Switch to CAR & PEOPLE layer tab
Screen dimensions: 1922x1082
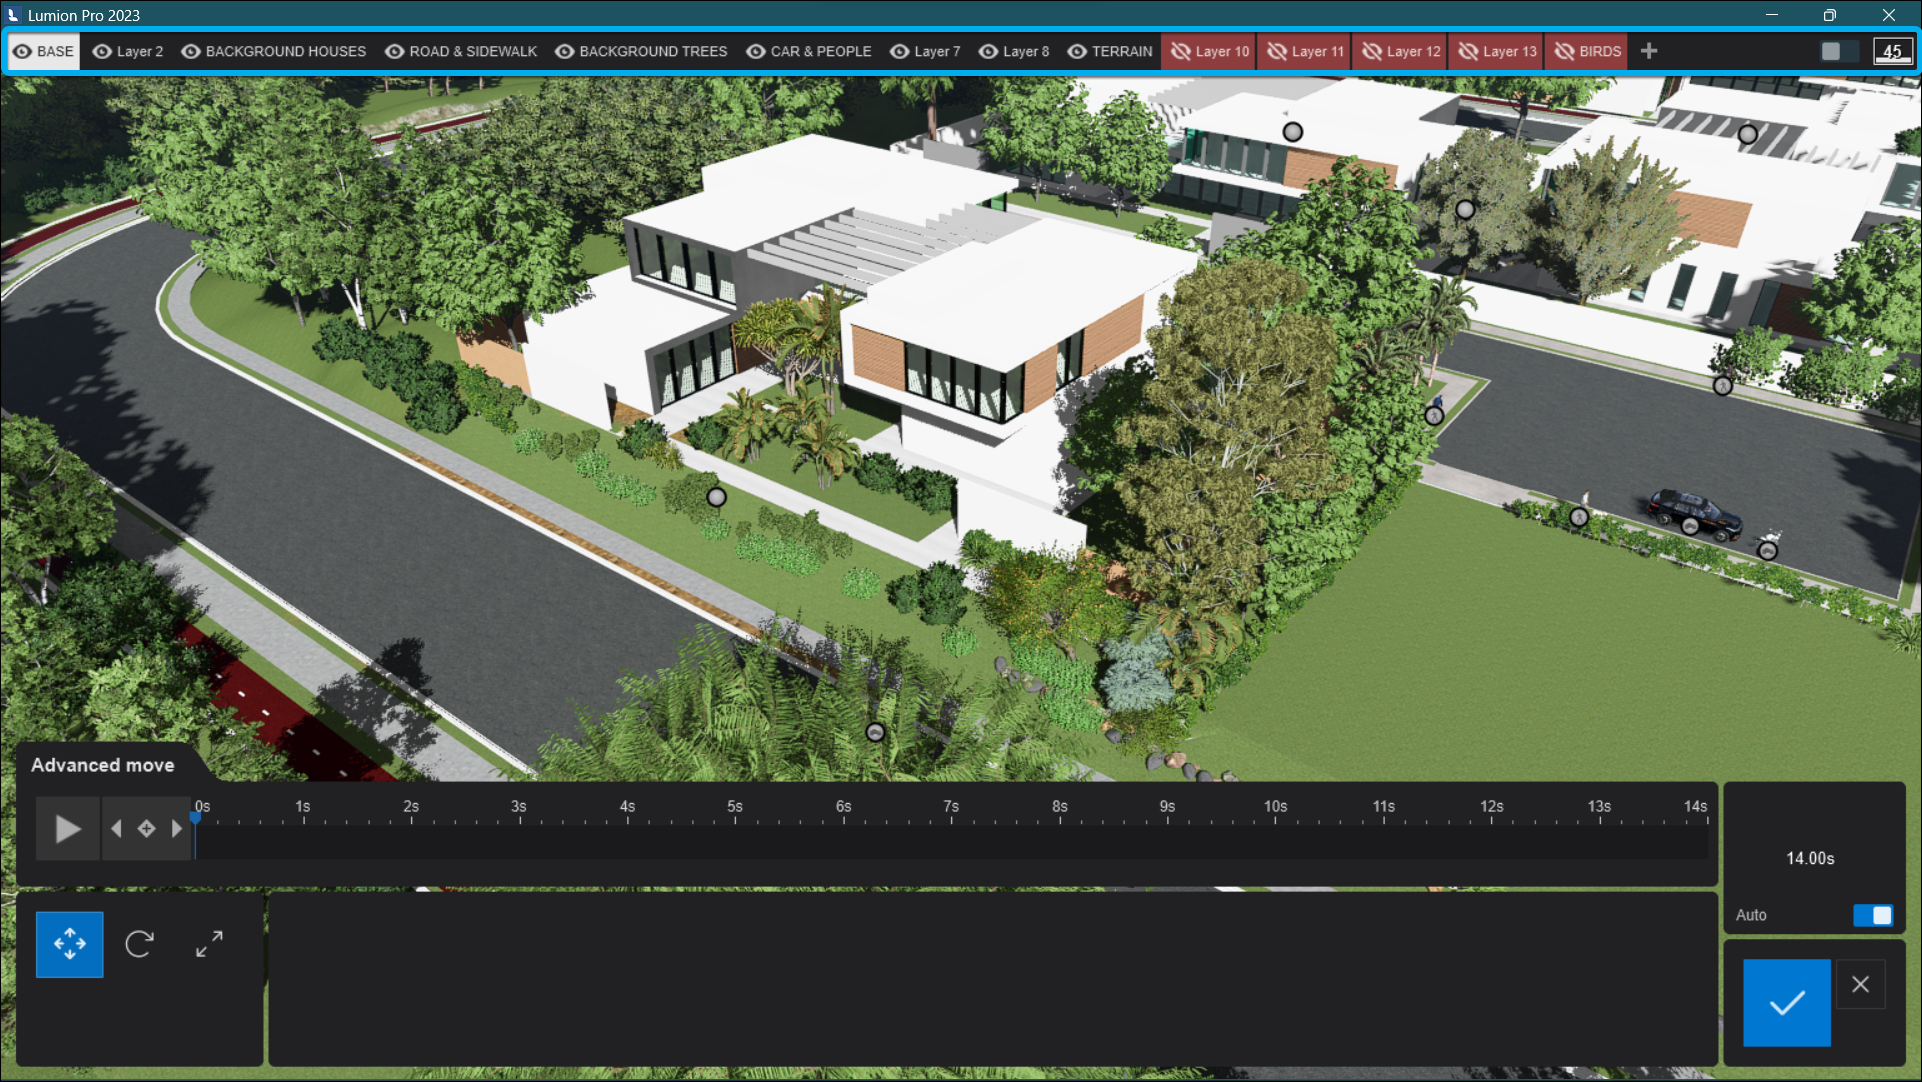[x=820, y=51]
